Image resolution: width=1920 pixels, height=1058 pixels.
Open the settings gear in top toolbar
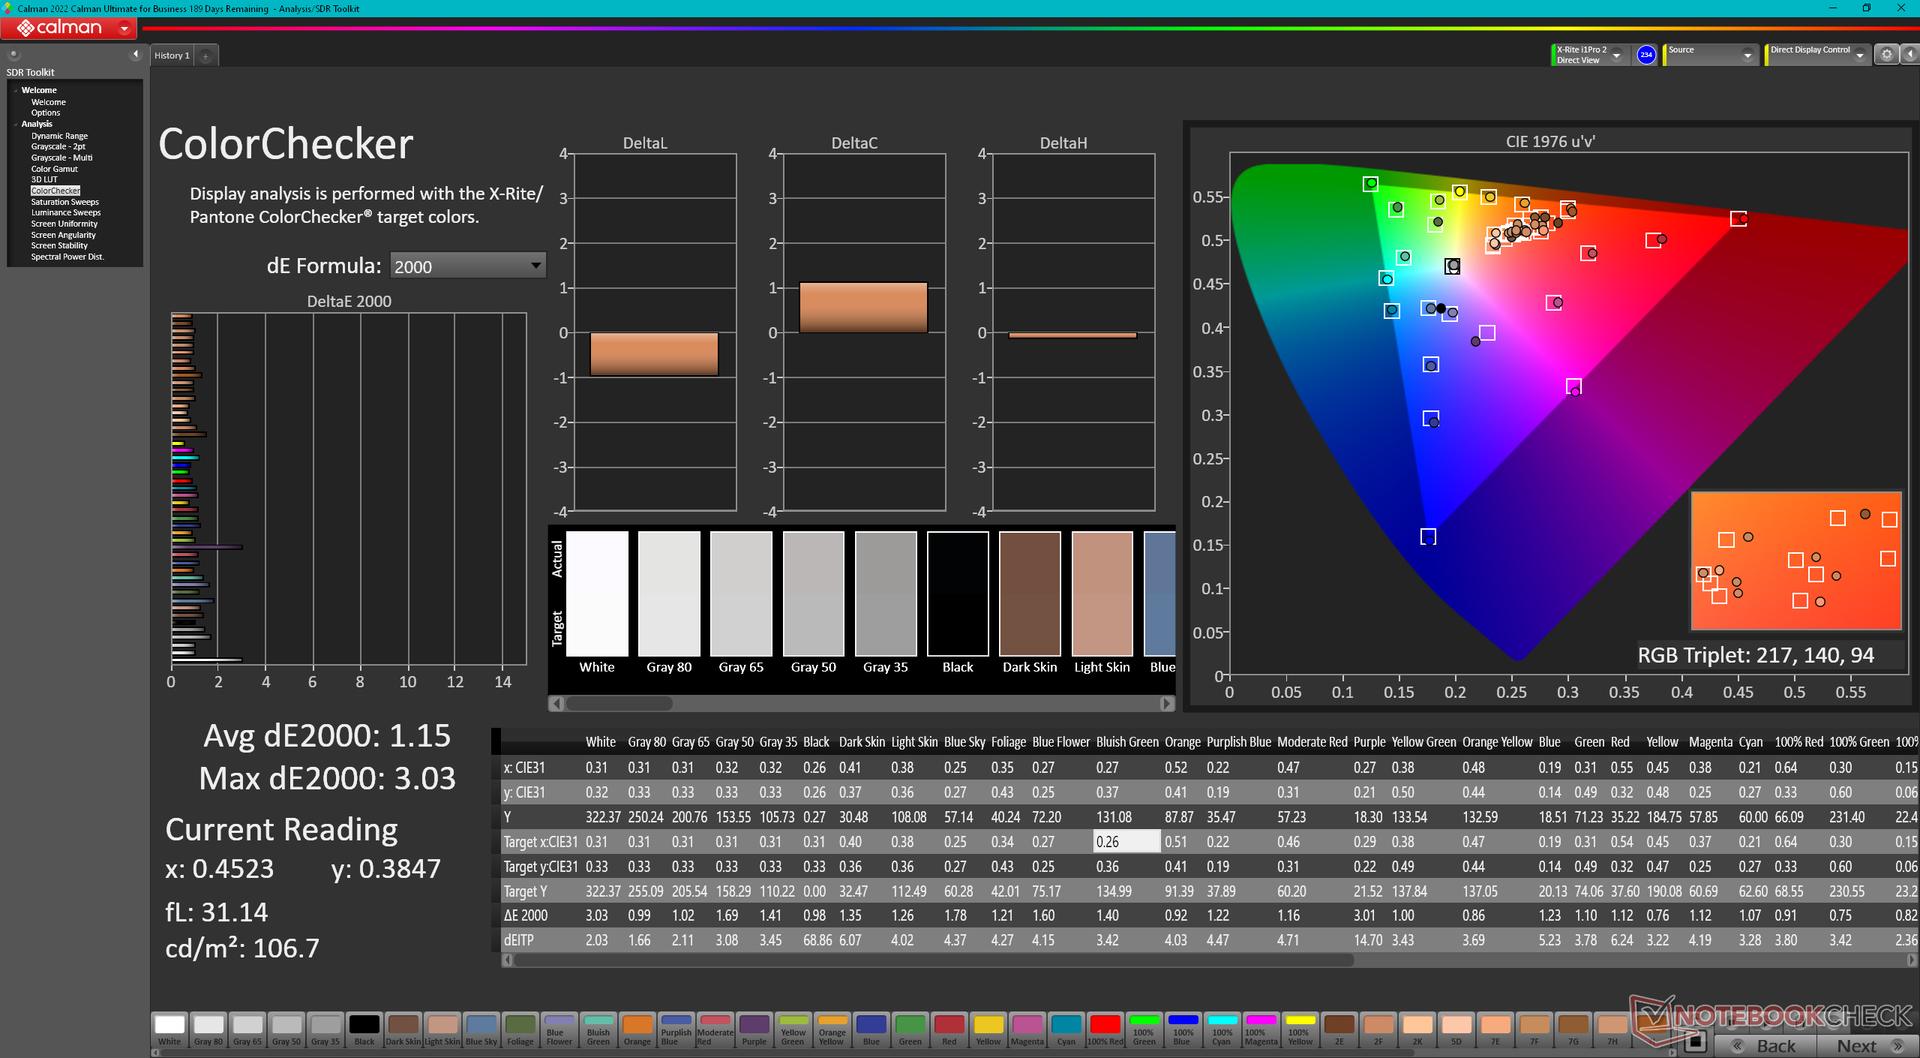1887,55
